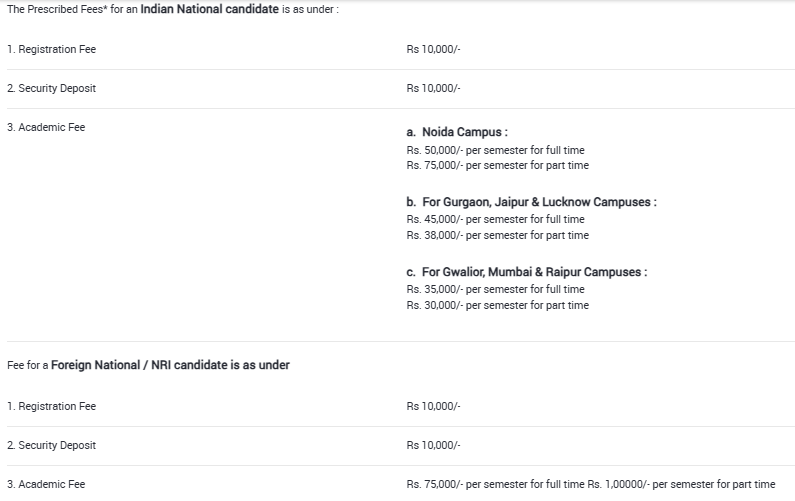Click the Foreign National Security Deposit label
This screenshot has width=795, height=501.
click(52, 445)
